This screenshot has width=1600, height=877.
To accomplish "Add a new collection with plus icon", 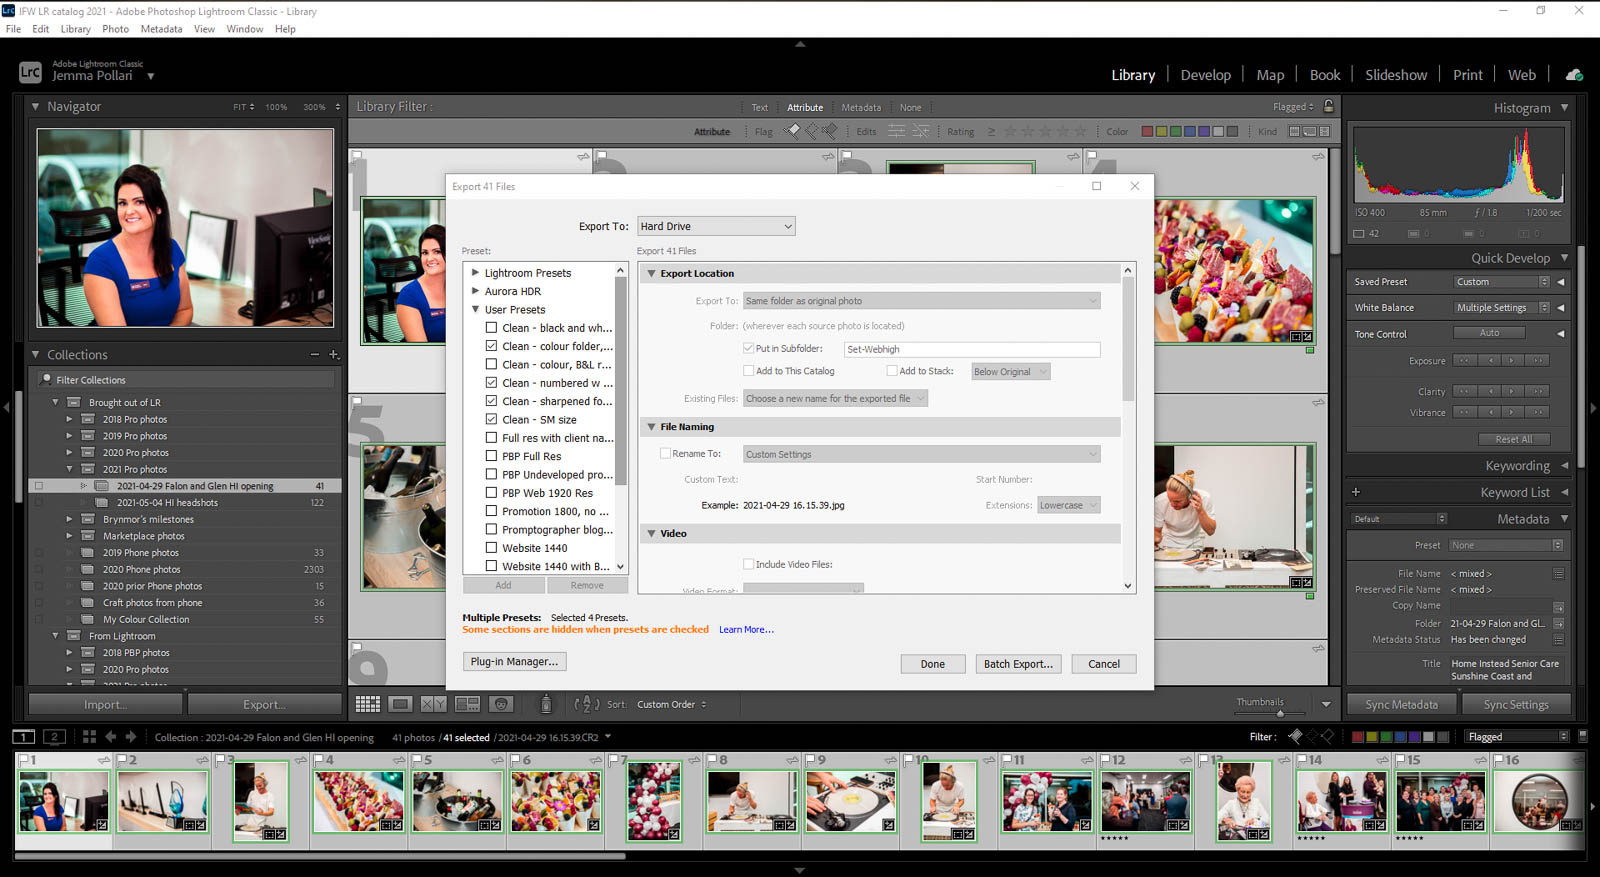I will tap(334, 355).
